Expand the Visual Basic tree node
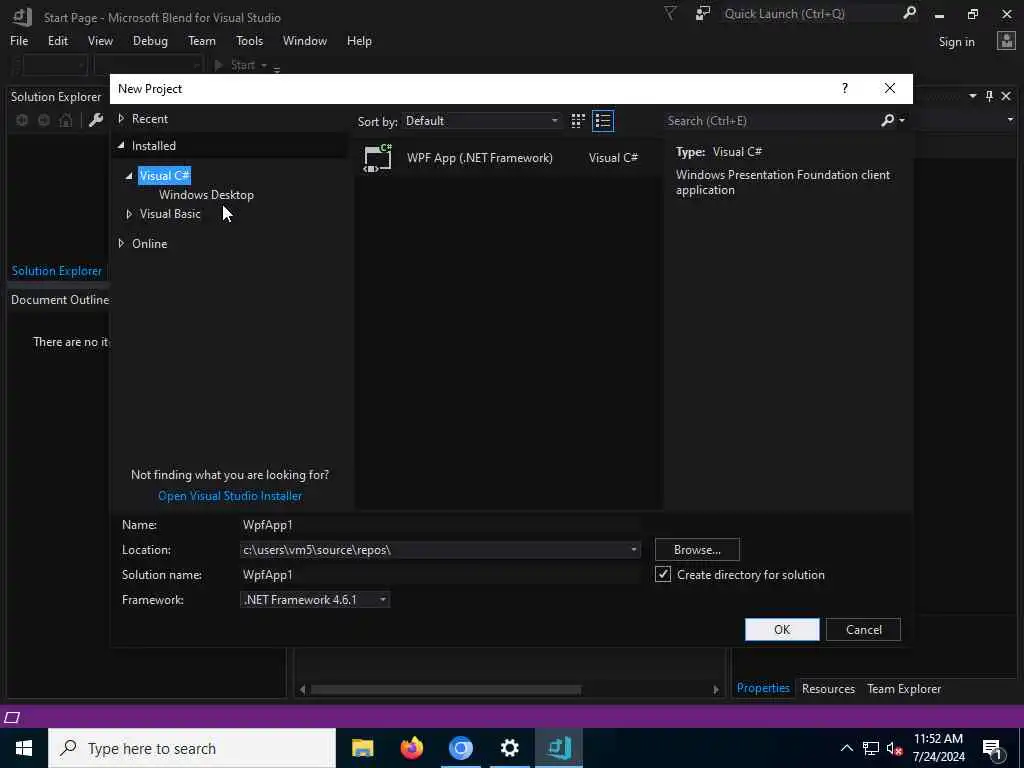Screen dimensions: 1024x768 (x=129, y=214)
